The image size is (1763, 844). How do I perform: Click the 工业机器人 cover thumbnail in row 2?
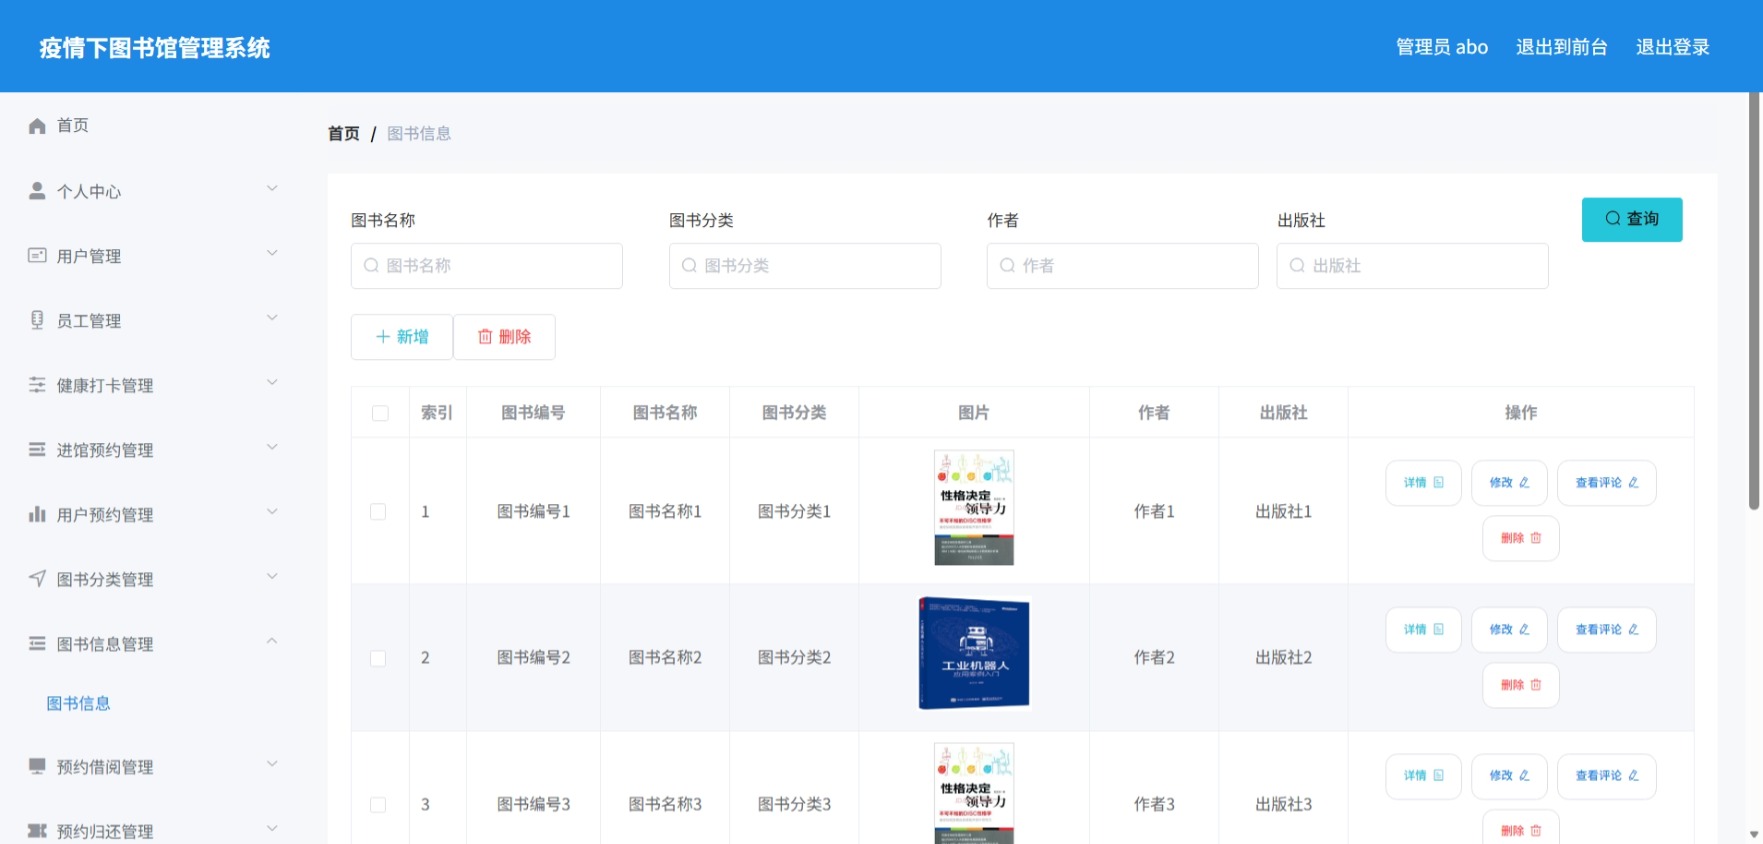pyautogui.click(x=974, y=653)
